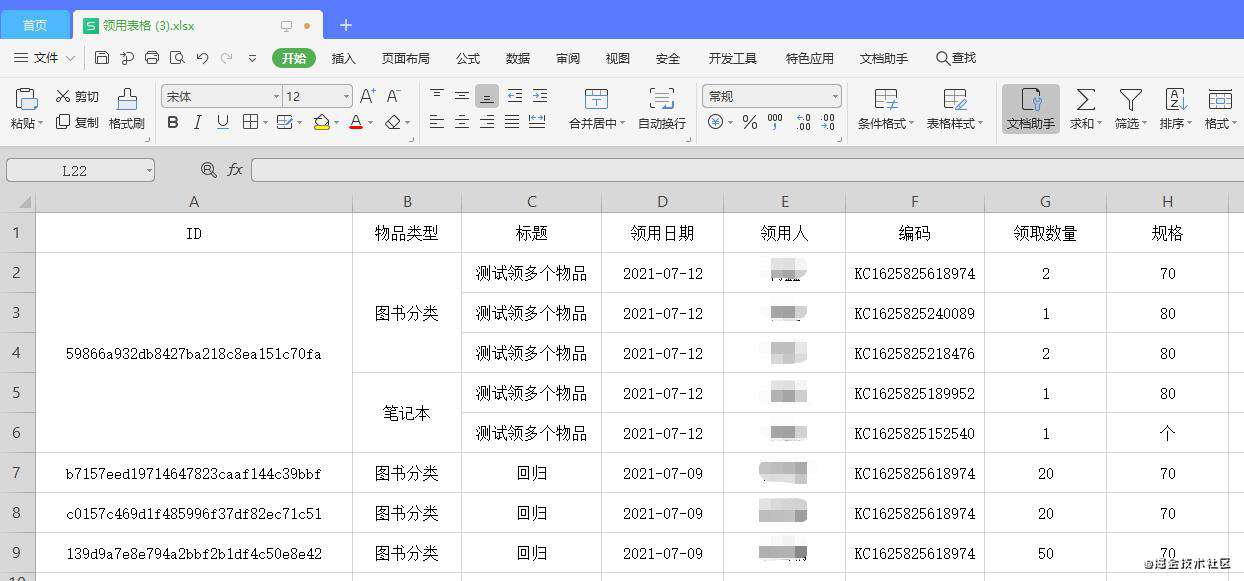Center text horizontally
1244x581 pixels.
(462, 122)
